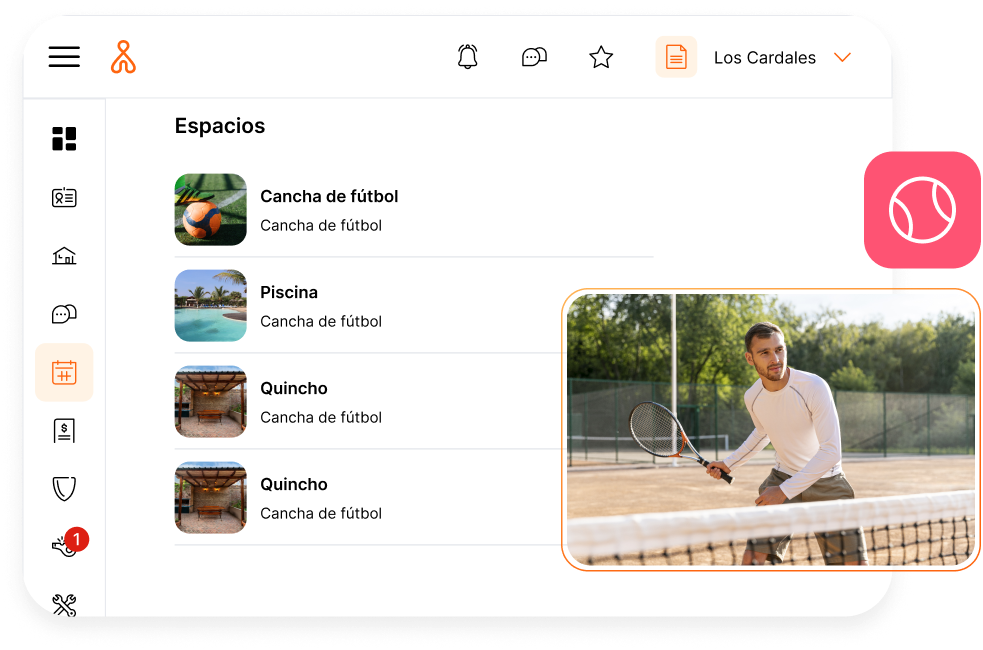Viewport: 983px width, 650px height.
Task: Click the Cancha de fútbol thumbnail
Action: tap(210, 210)
